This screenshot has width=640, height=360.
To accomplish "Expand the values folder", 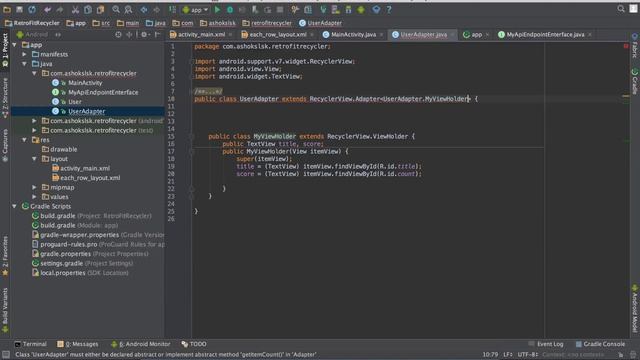I will pos(34,197).
